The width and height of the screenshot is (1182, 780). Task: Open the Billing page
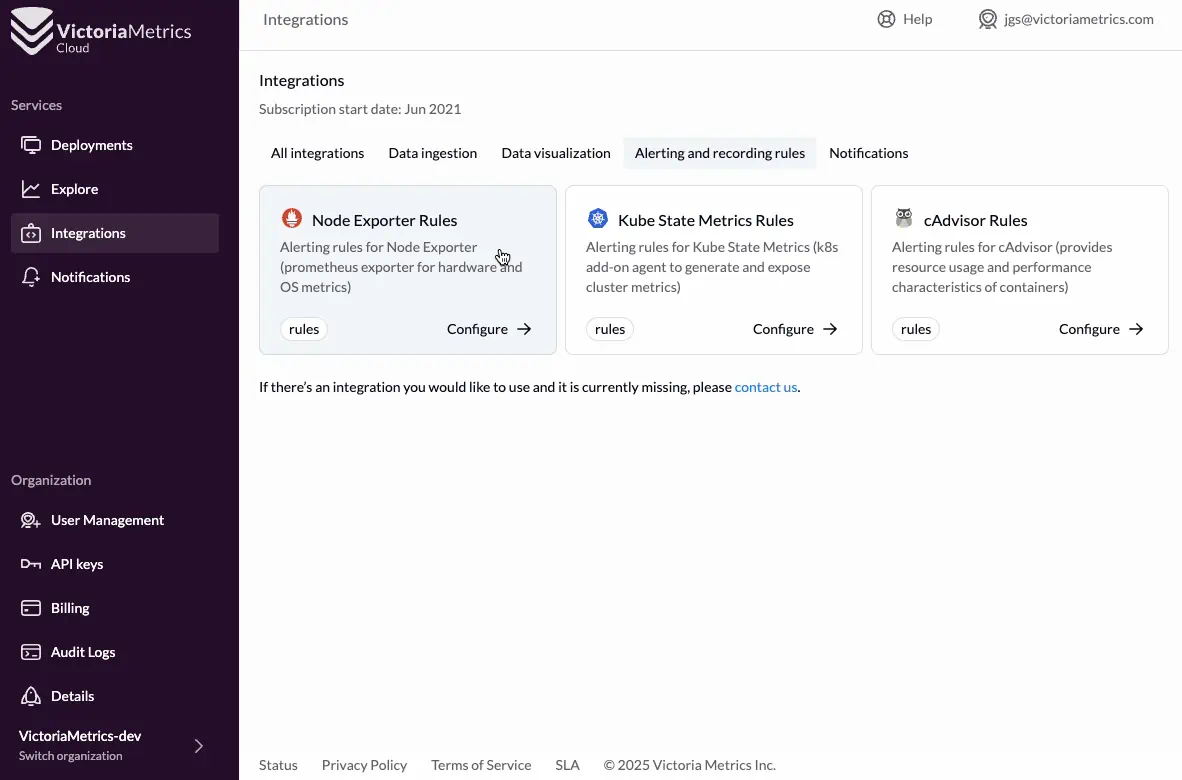115,608
